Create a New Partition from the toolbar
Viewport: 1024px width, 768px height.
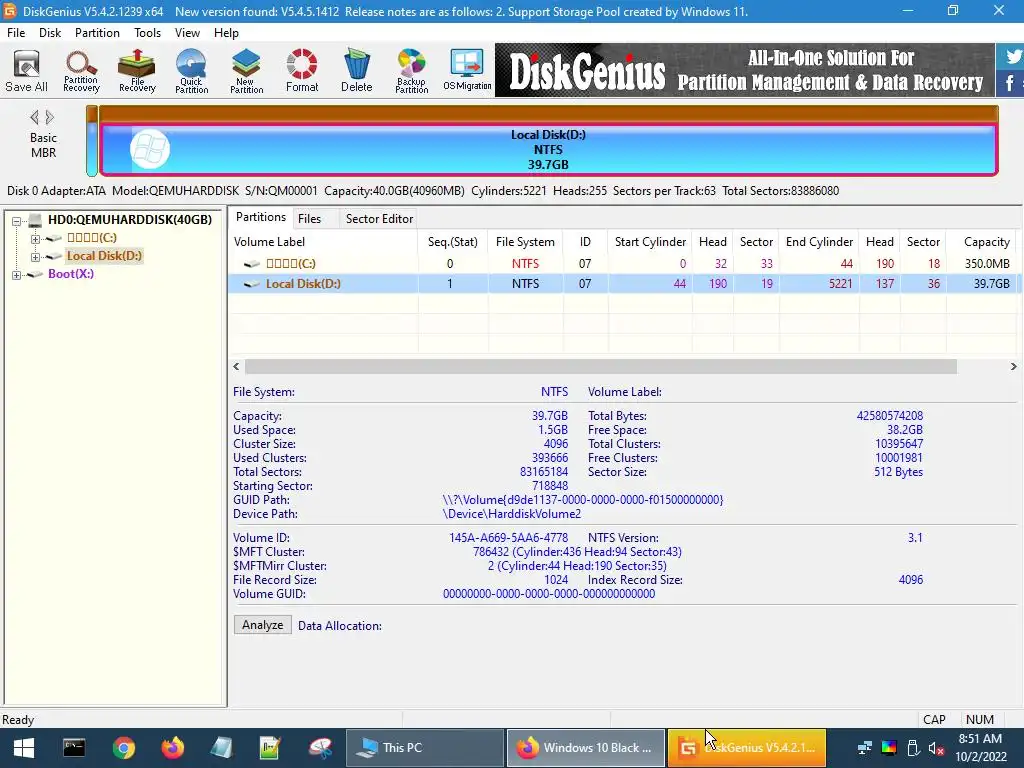246,71
